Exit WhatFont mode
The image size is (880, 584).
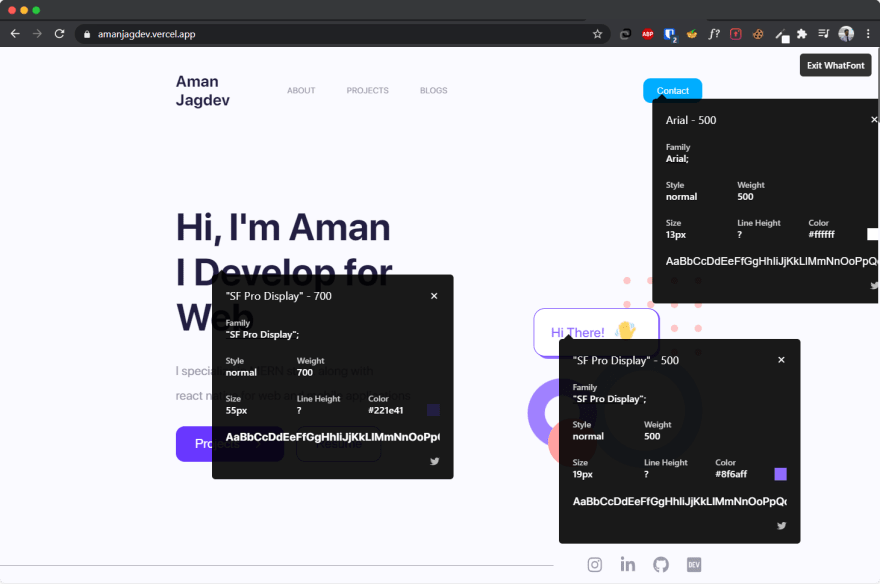tap(835, 65)
